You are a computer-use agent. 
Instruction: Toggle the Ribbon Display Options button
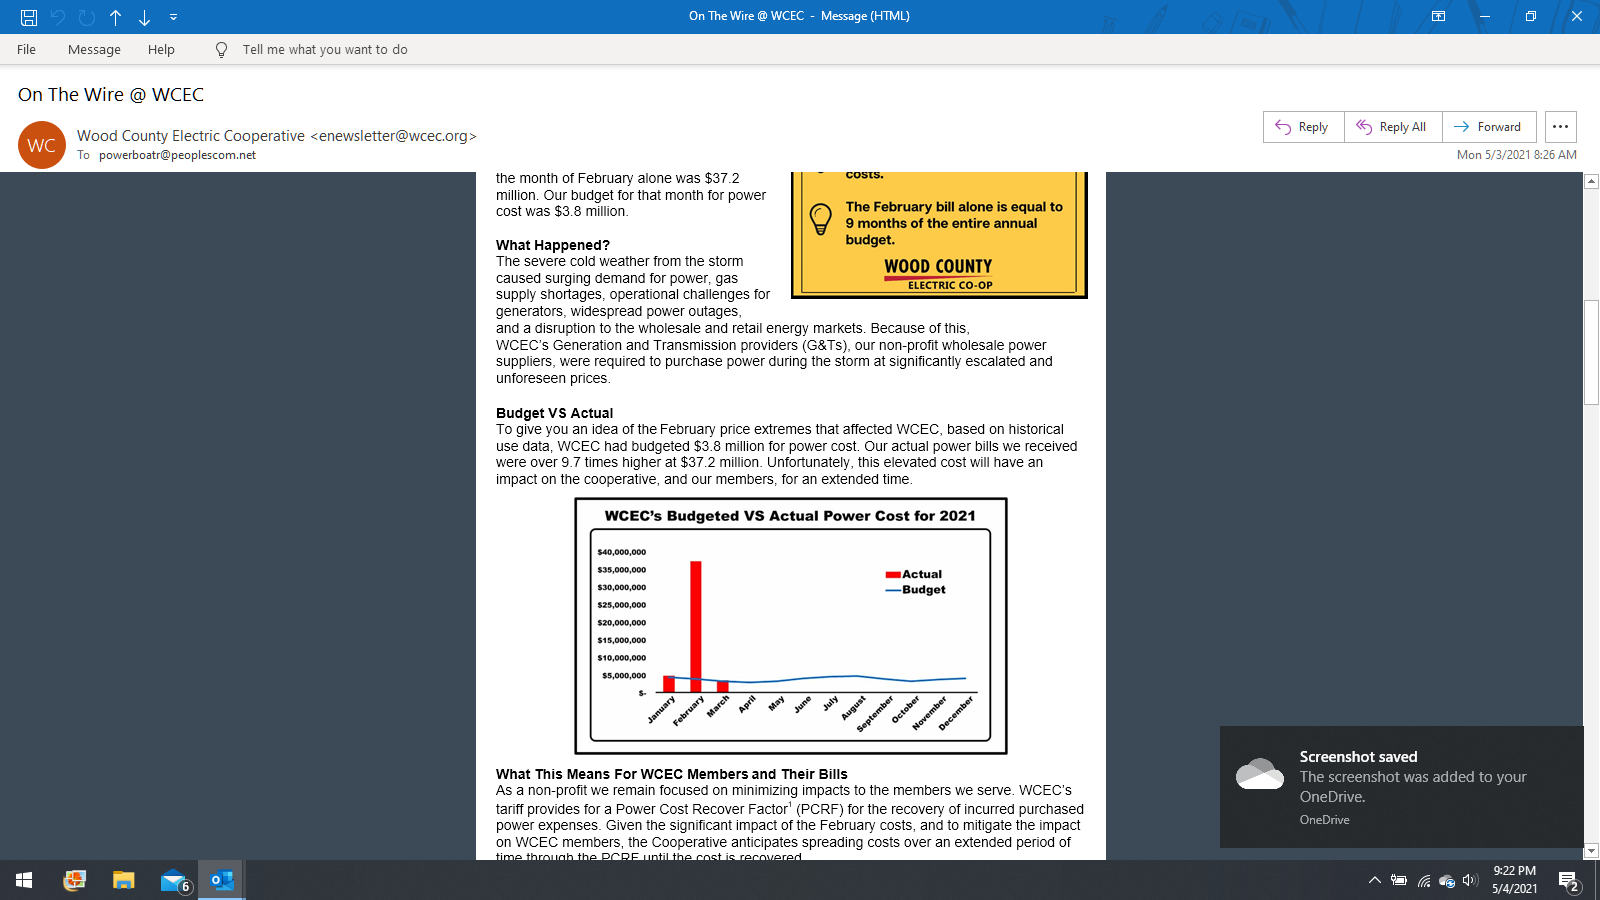click(1438, 16)
